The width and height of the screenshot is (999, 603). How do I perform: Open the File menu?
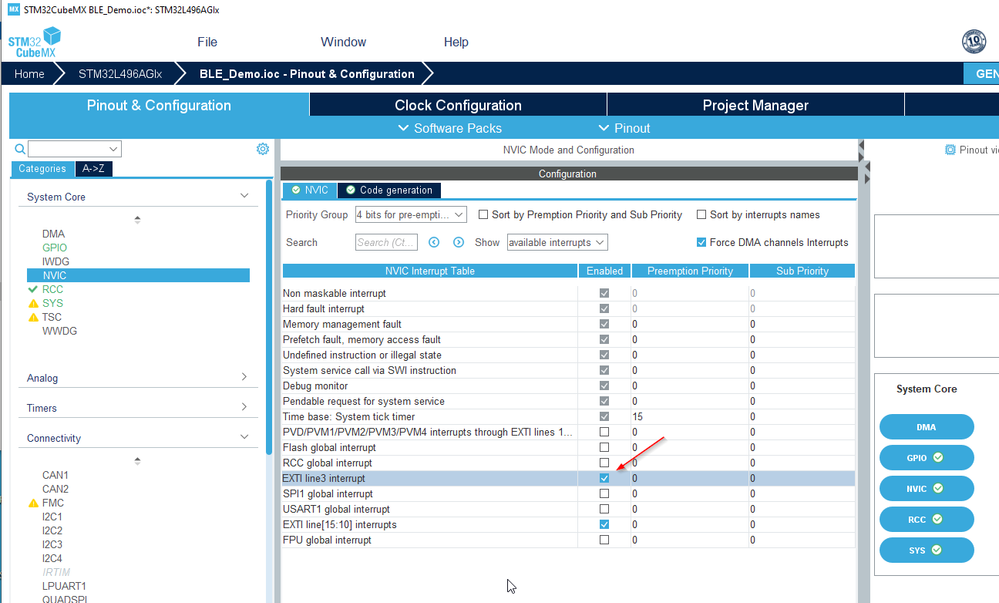click(x=207, y=42)
